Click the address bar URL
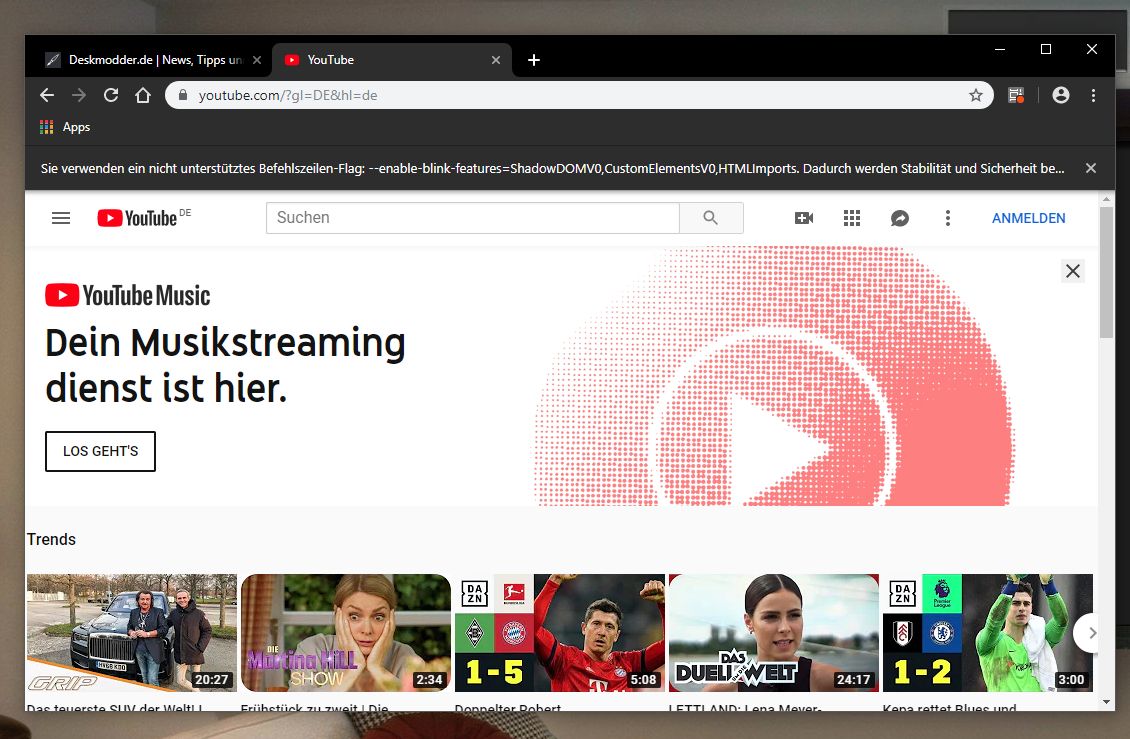 (288, 95)
